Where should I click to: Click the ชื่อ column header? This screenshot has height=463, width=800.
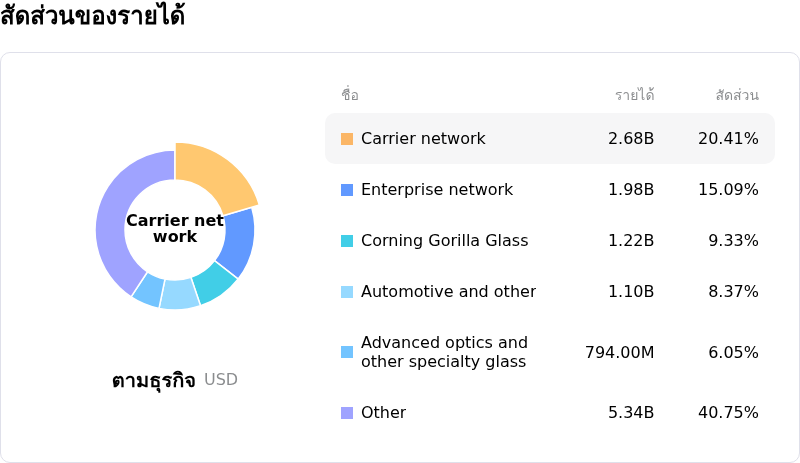349,96
